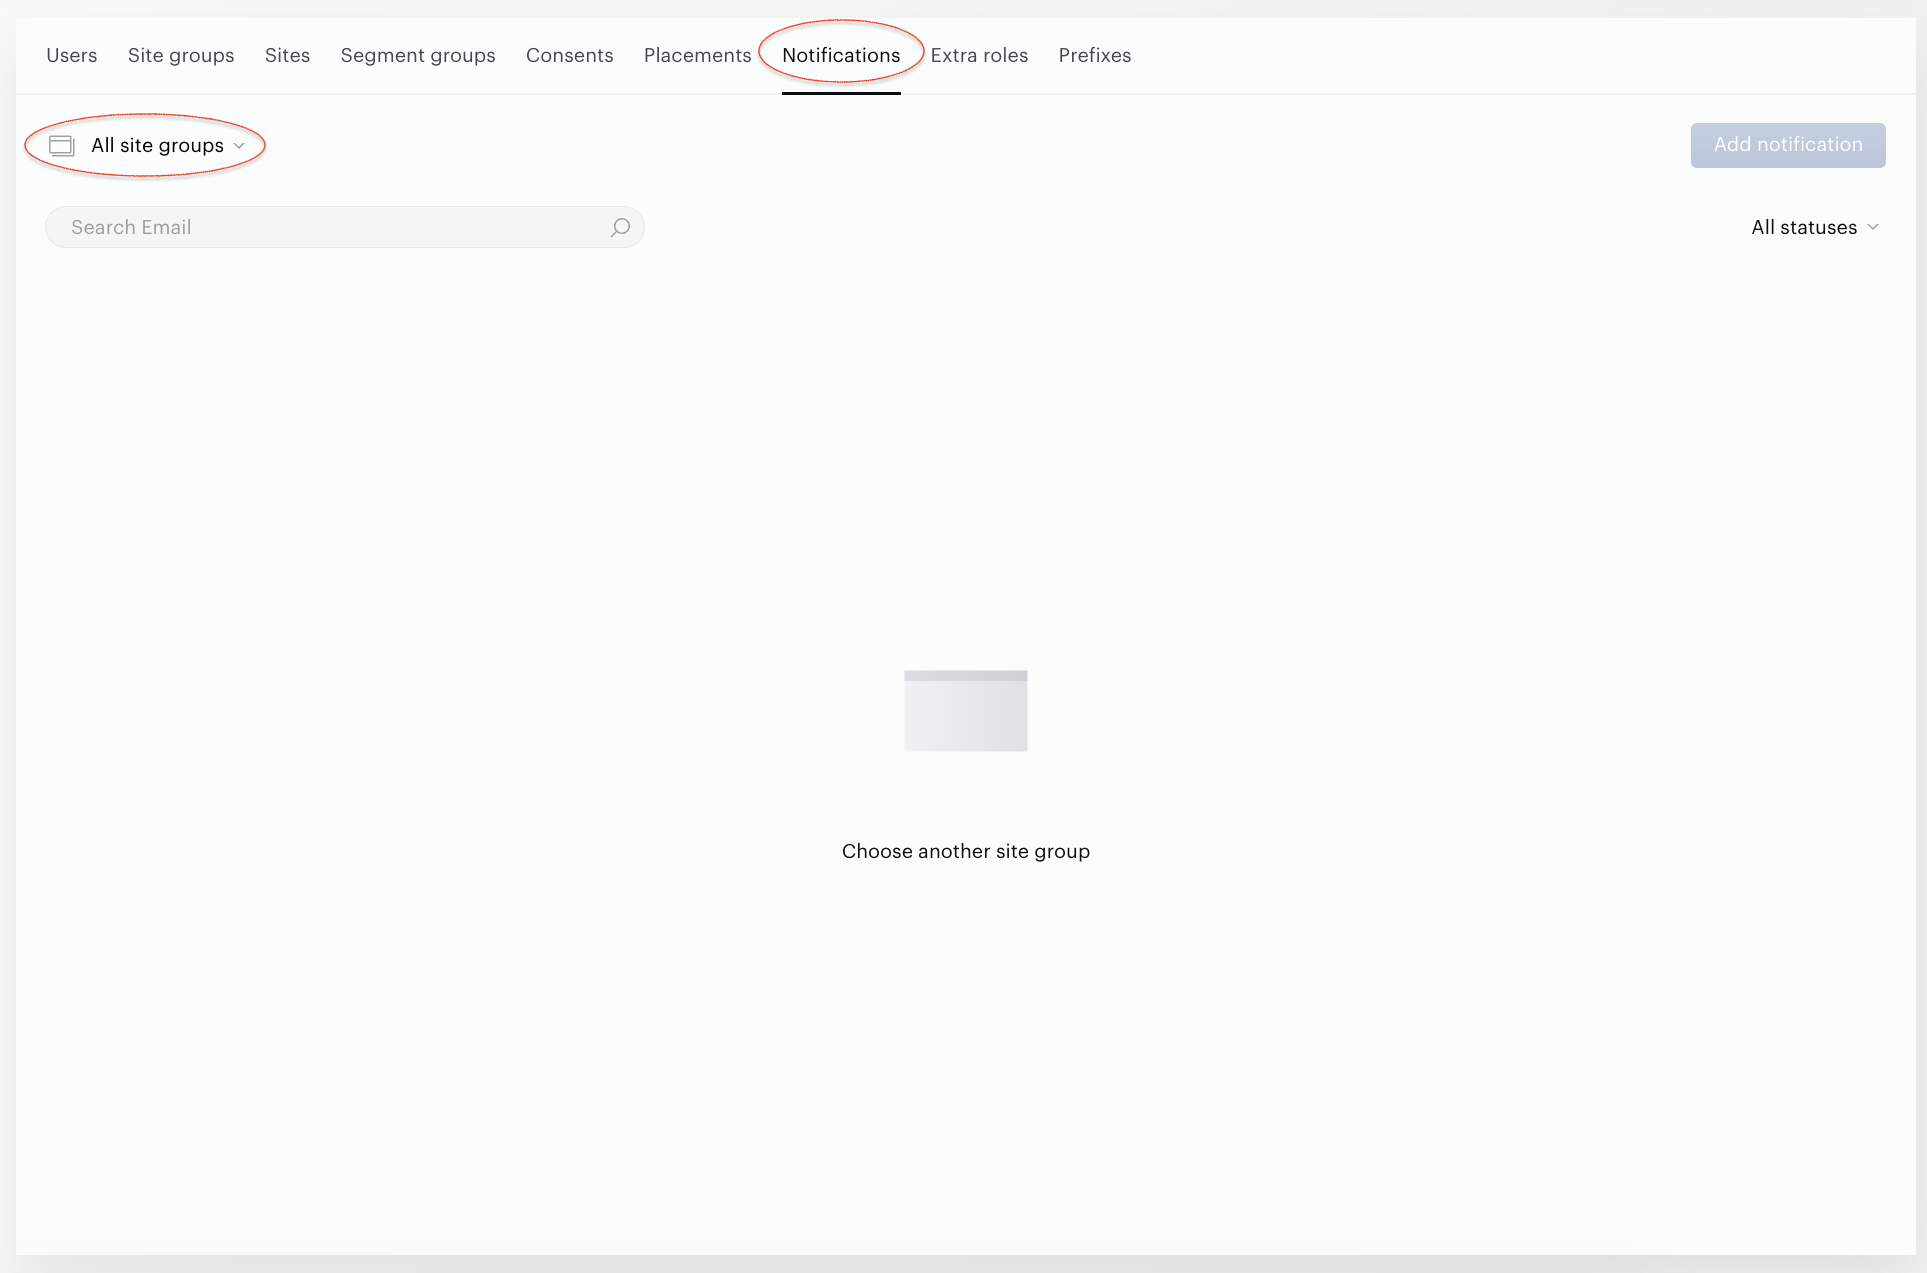
Task: Switch to the Extra roles tab
Action: (979, 55)
